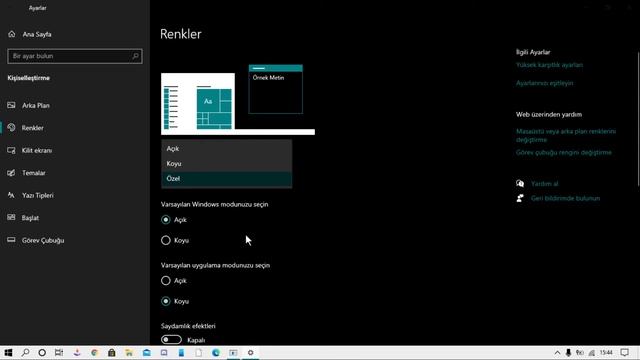Open Görev çubuğu rengini değiştirme link
This screenshot has width=640, height=360.
[x=564, y=152]
